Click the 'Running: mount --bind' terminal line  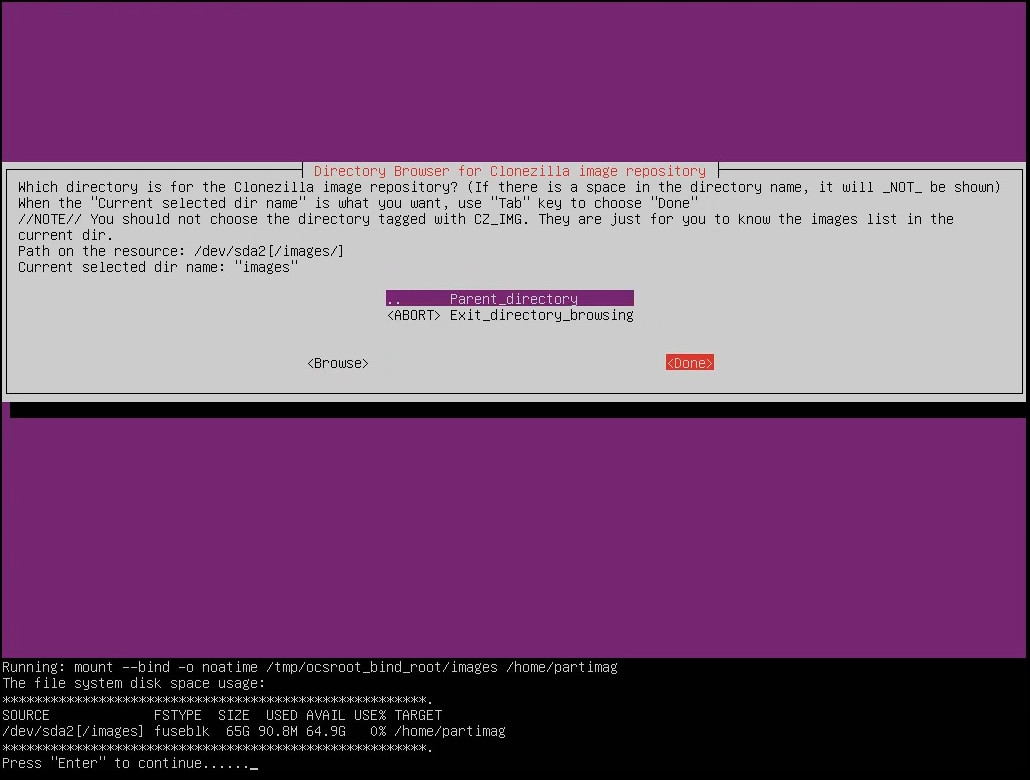[310, 667]
